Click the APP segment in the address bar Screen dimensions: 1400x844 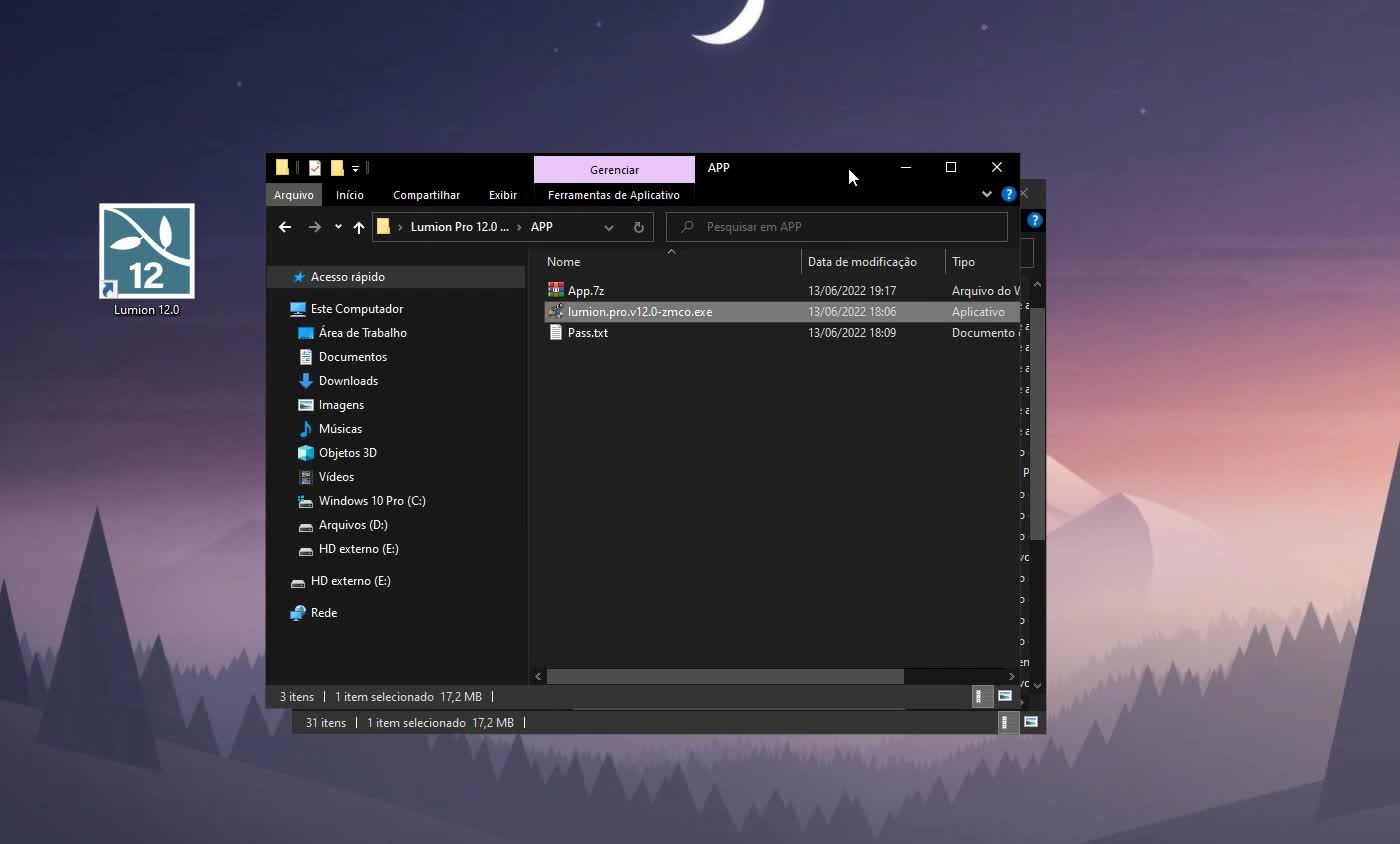coord(542,227)
